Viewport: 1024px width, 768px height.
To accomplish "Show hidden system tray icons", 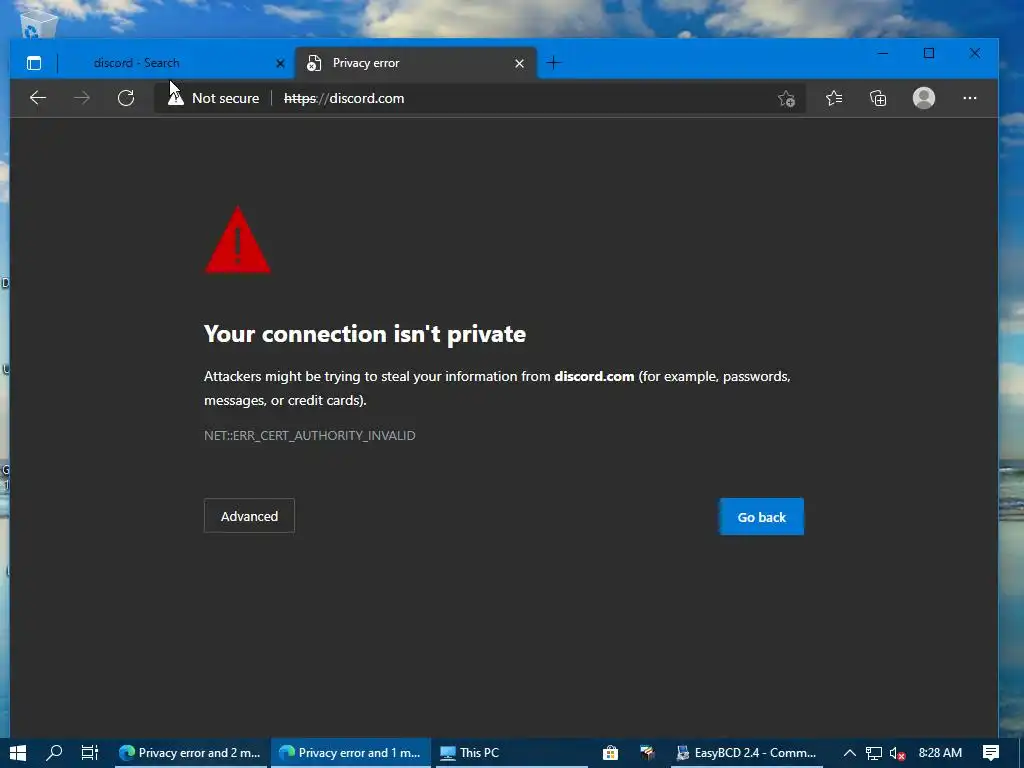I will 850,753.
